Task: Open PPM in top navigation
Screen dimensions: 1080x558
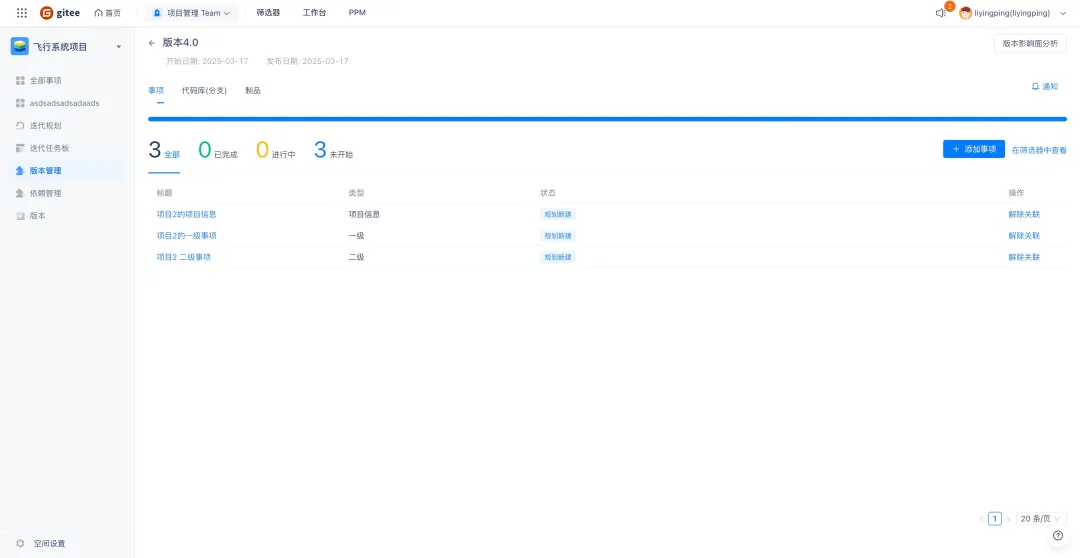Action: (x=357, y=13)
